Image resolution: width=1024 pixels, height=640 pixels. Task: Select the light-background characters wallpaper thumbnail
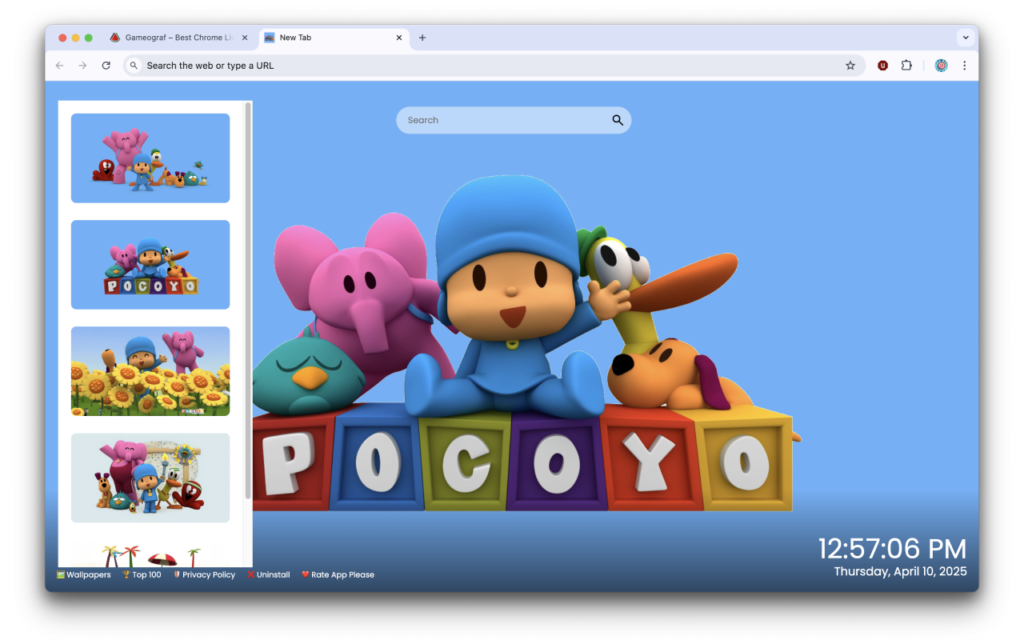tap(150, 477)
